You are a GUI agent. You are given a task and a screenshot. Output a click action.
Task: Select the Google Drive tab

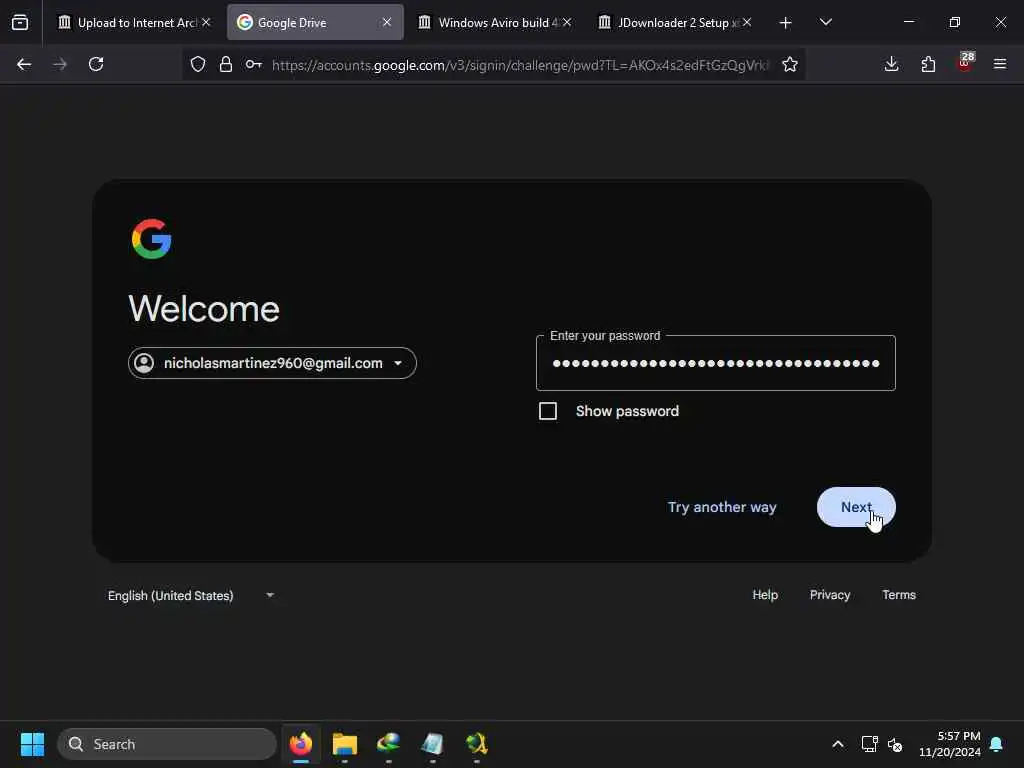point(315,22)
